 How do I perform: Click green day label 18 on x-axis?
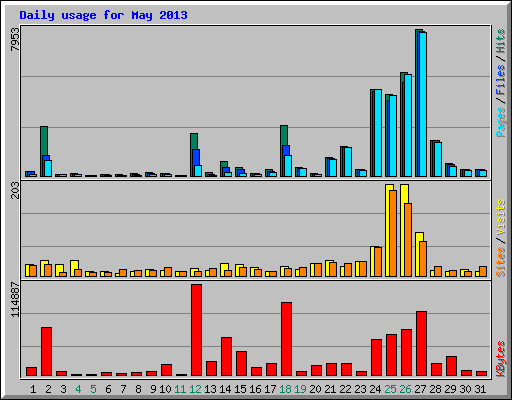[285, 389]
